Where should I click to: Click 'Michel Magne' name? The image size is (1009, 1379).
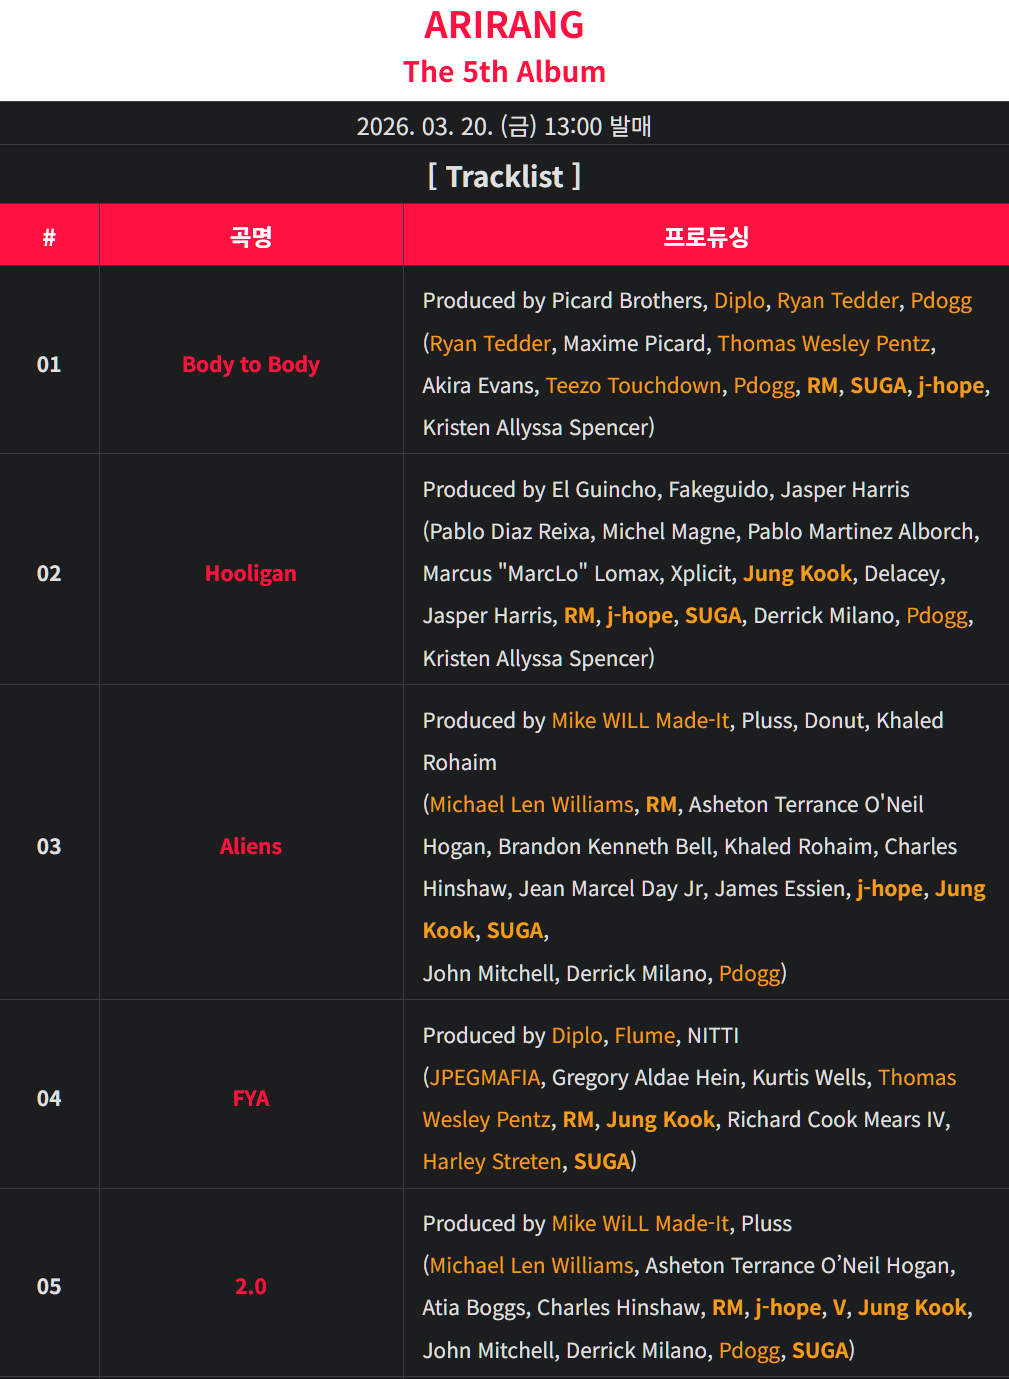[x=669, y=531]
